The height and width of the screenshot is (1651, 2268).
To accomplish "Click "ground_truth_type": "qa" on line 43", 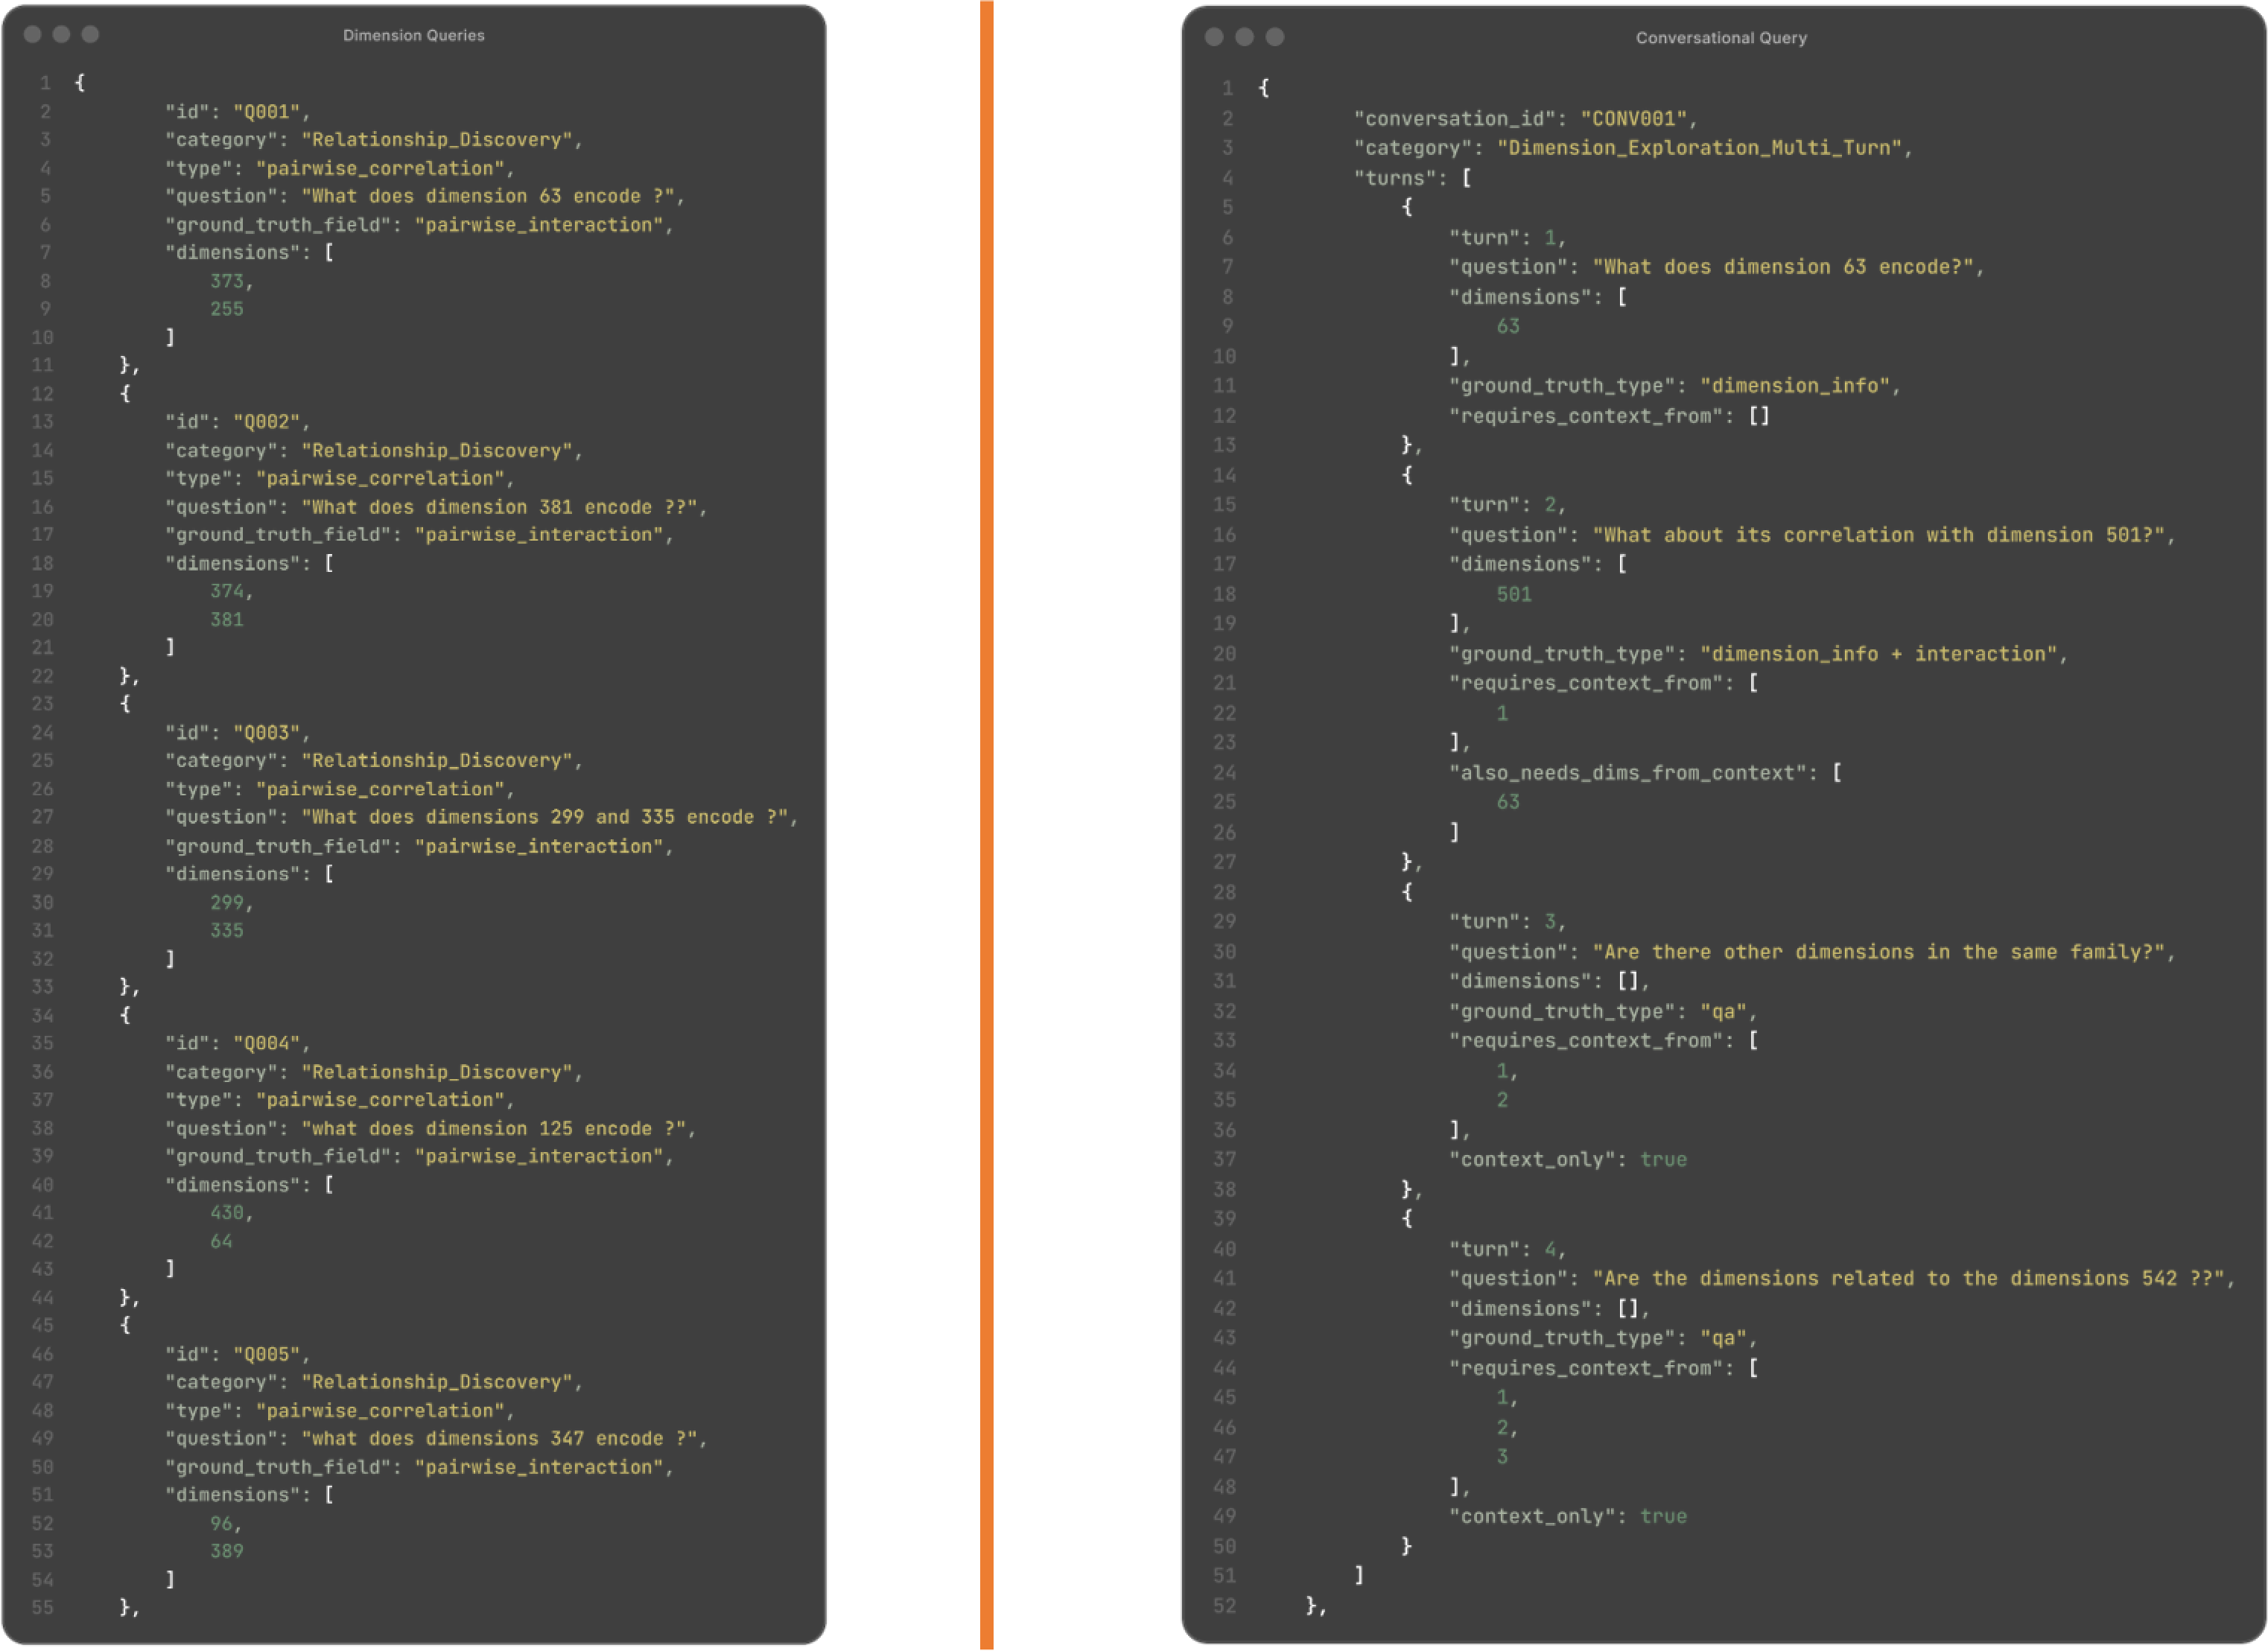I will click(1603, 1338).
